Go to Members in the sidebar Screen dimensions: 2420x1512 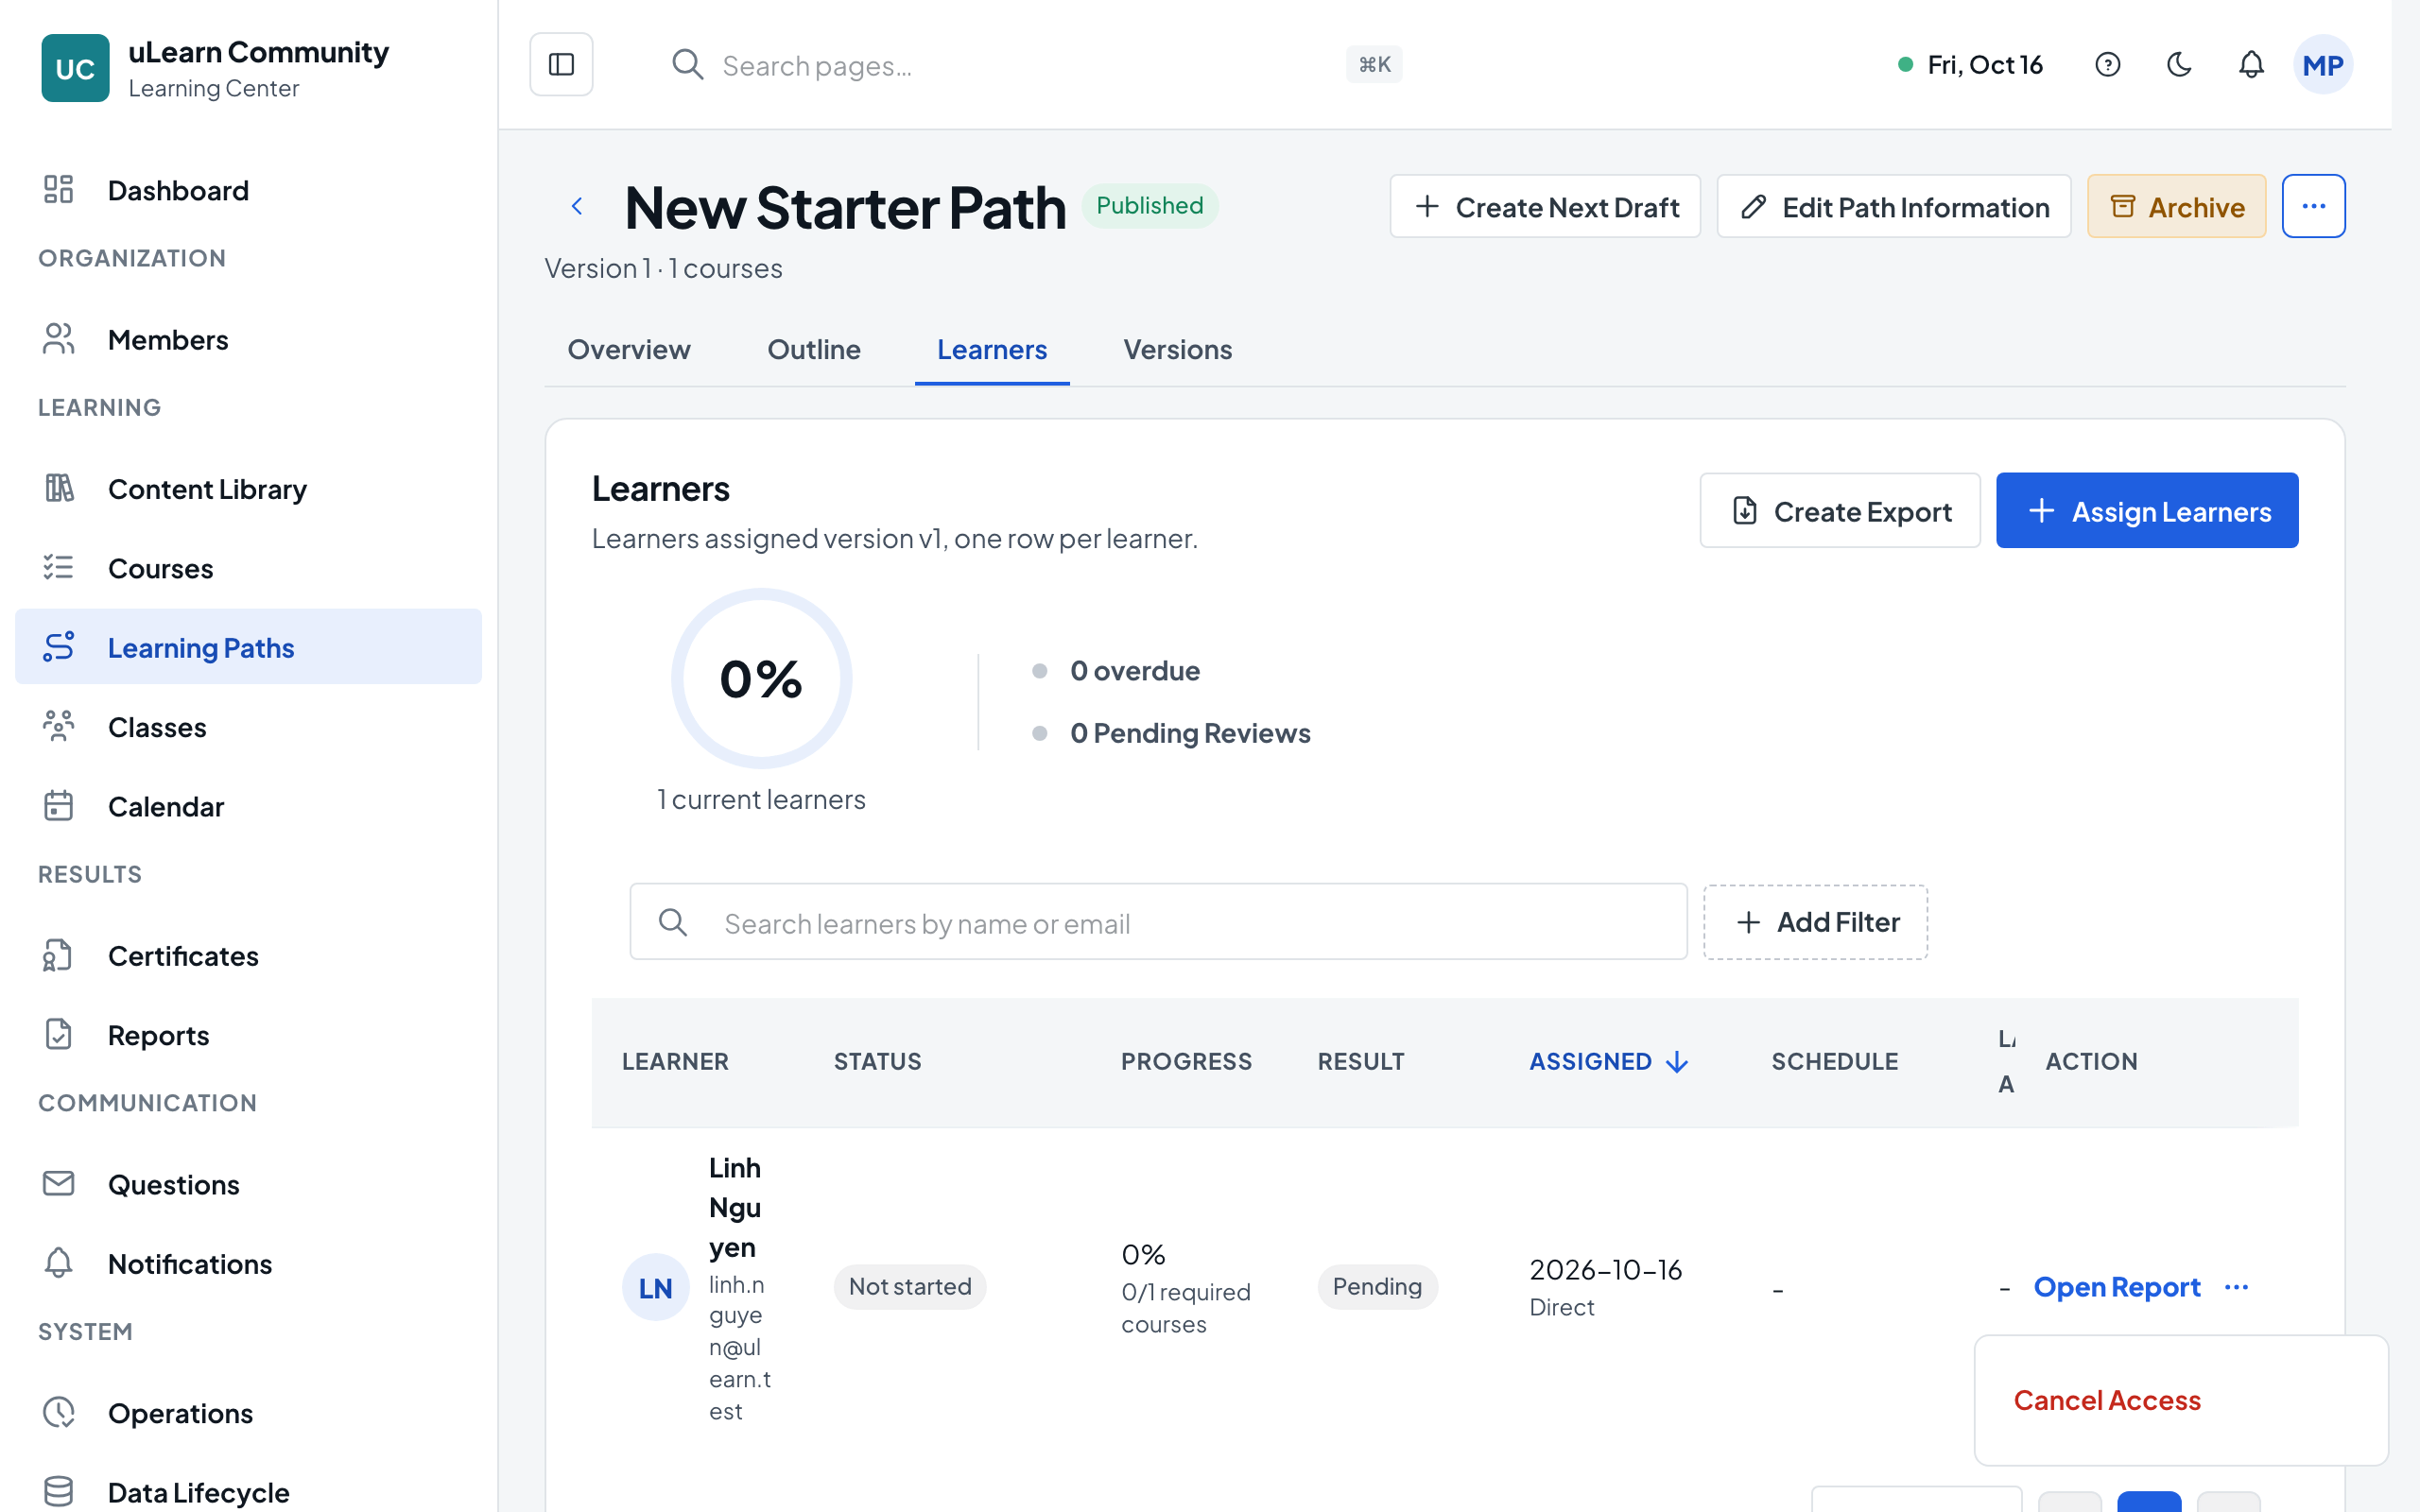pyautogui.click(x=248, y=340)
